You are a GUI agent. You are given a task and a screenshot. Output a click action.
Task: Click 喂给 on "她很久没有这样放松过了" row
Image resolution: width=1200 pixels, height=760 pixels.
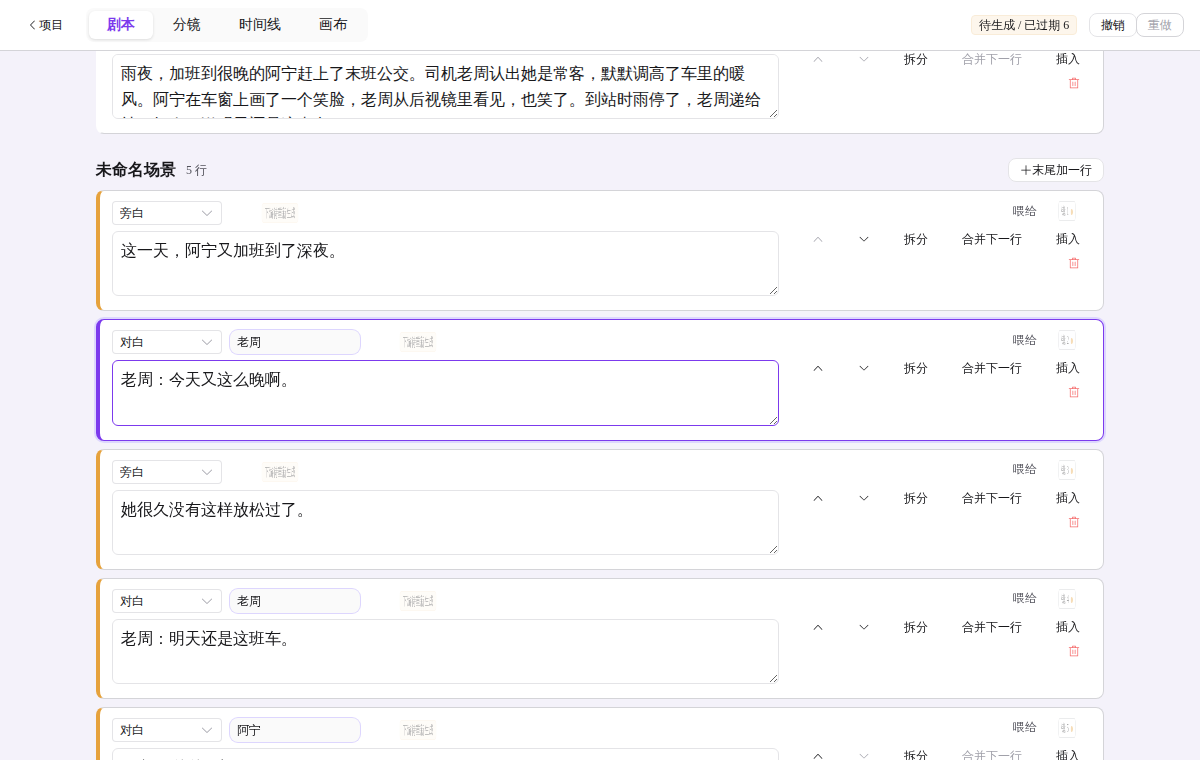[1025, 469]
